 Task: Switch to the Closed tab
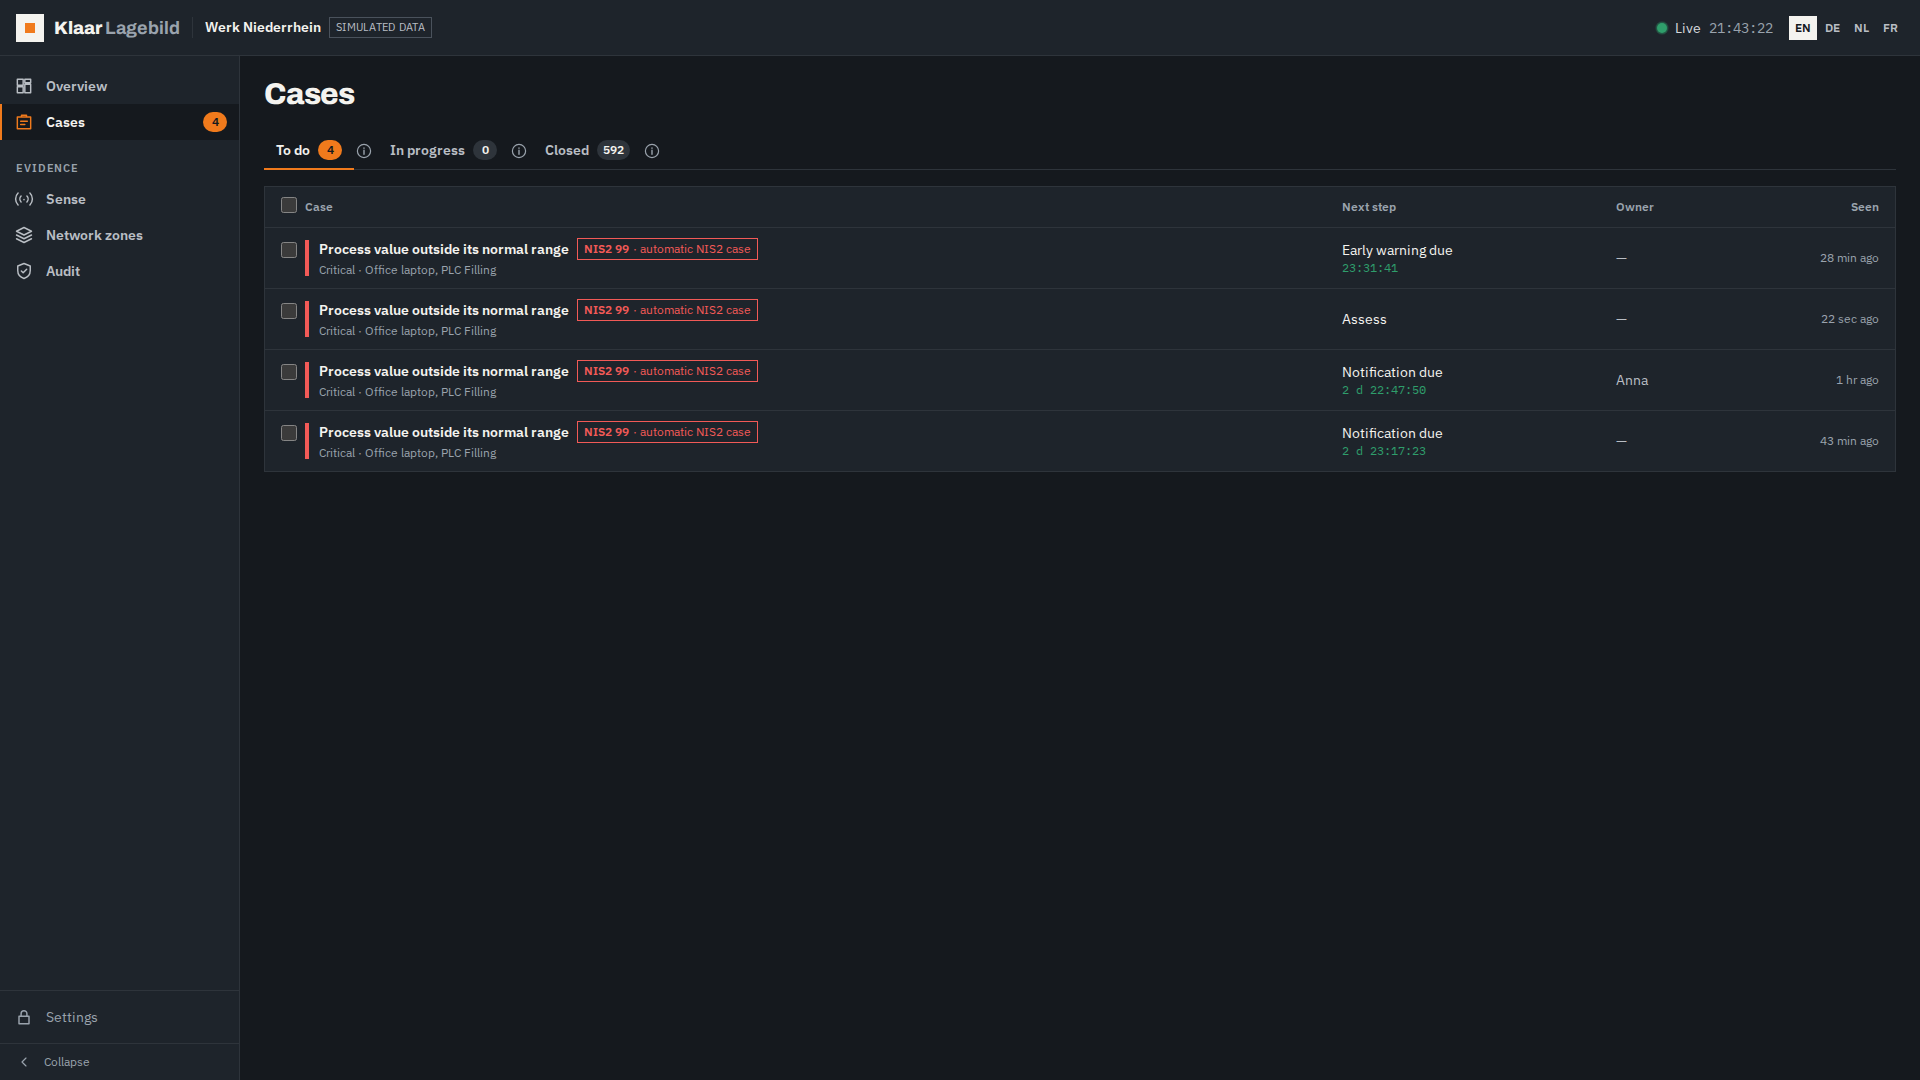[587, 150]
